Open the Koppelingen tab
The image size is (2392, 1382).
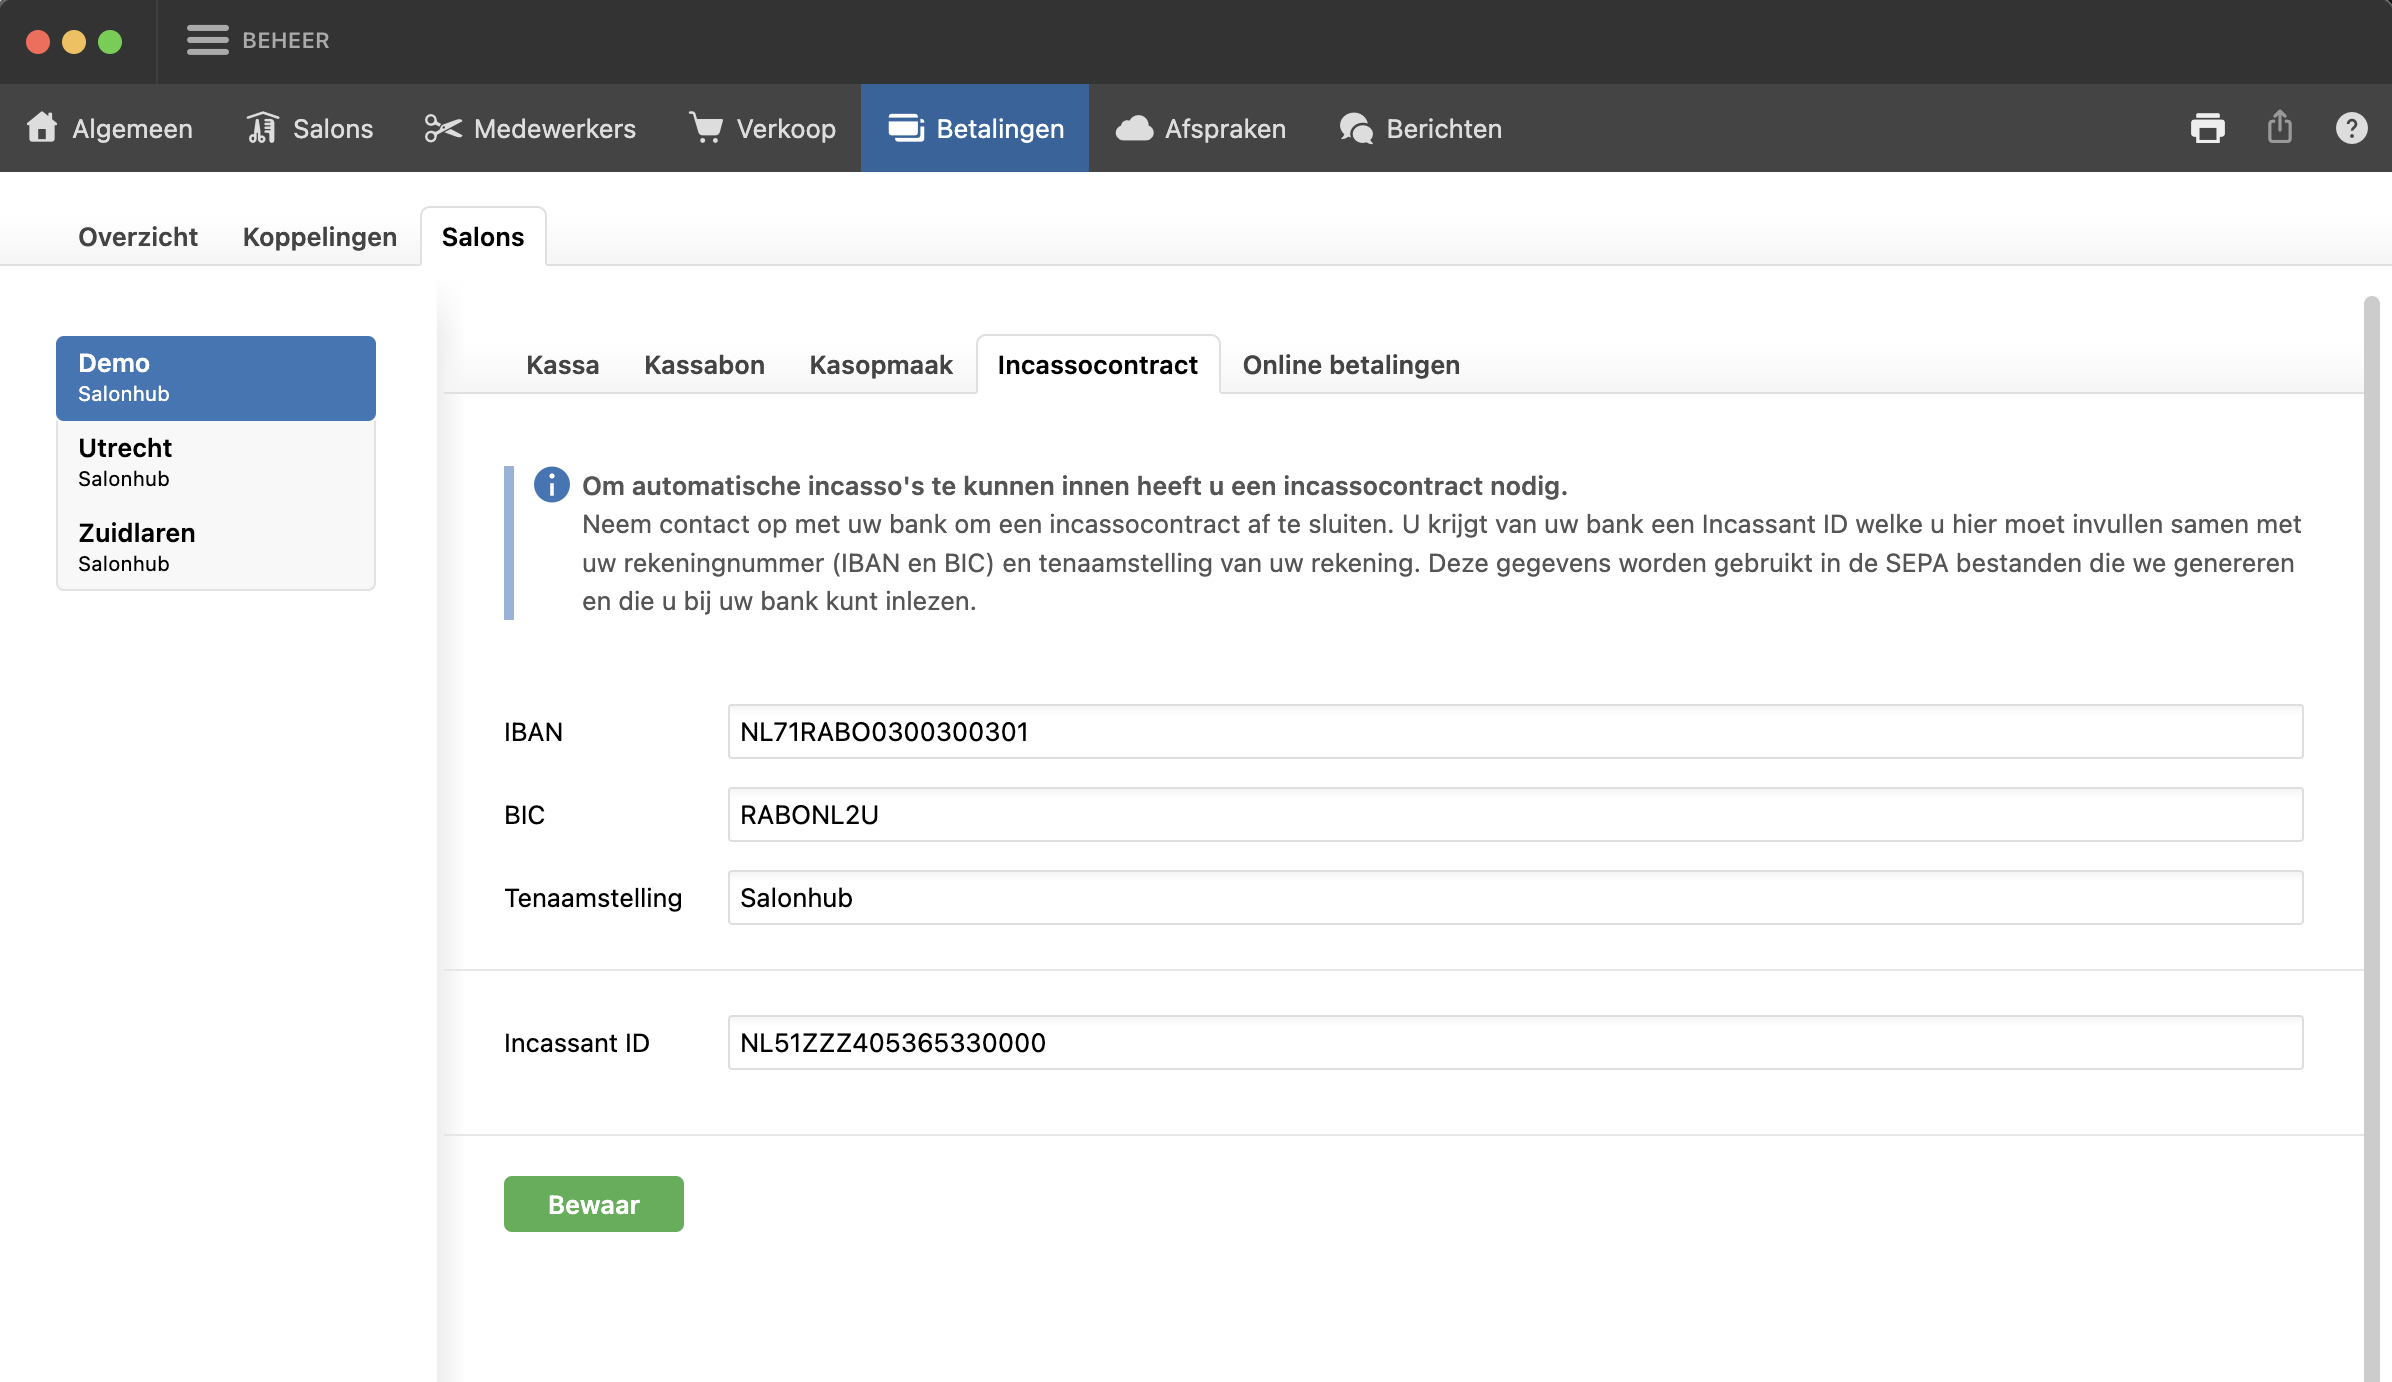point(319,237)
